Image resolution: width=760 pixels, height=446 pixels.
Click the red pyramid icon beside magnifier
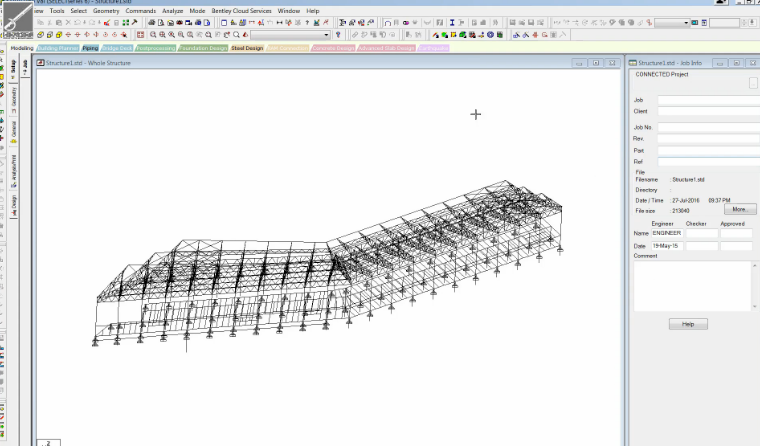coord(245,34)
